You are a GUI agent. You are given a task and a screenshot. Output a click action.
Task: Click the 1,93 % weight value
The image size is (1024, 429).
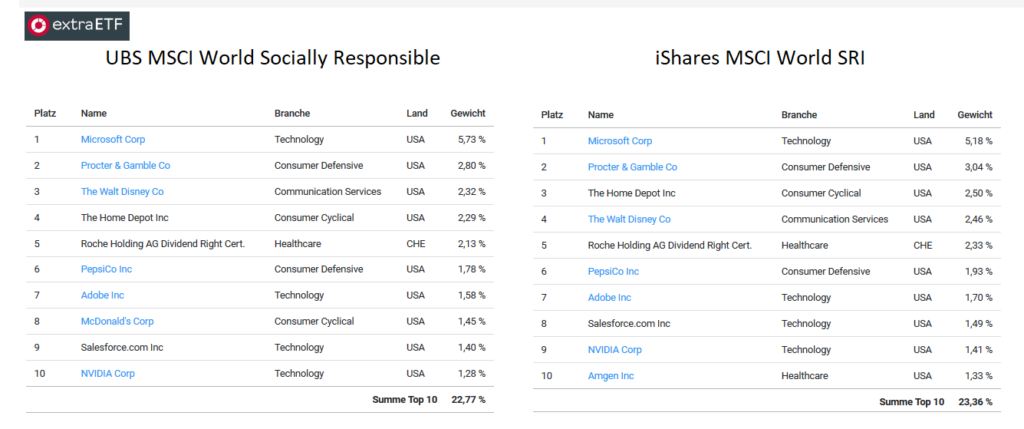tap(978, 271)
